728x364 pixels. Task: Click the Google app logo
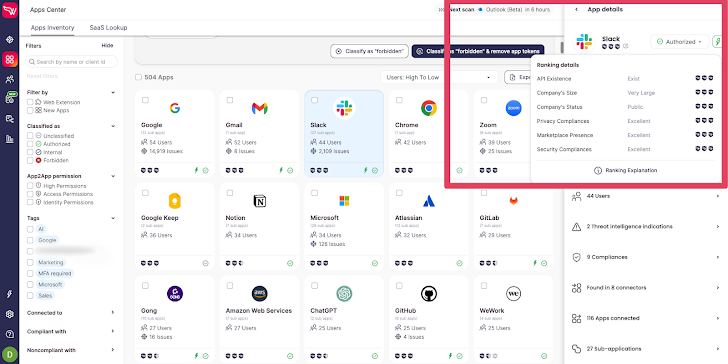click(x=175, y=108)
